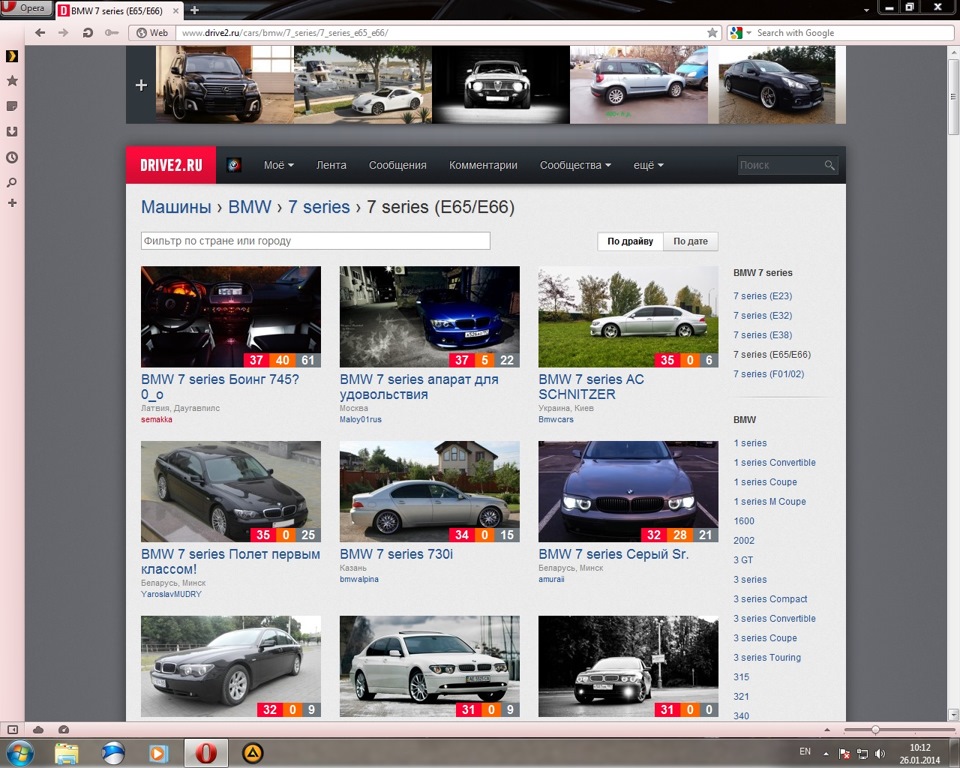960x768 pixels.
Task: Click the country or city filter field
Action: [x=315, y=240]
